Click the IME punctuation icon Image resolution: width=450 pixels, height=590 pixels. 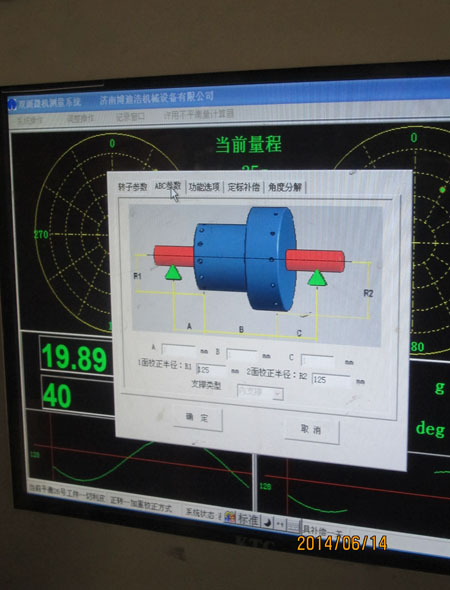pos(280,524)
